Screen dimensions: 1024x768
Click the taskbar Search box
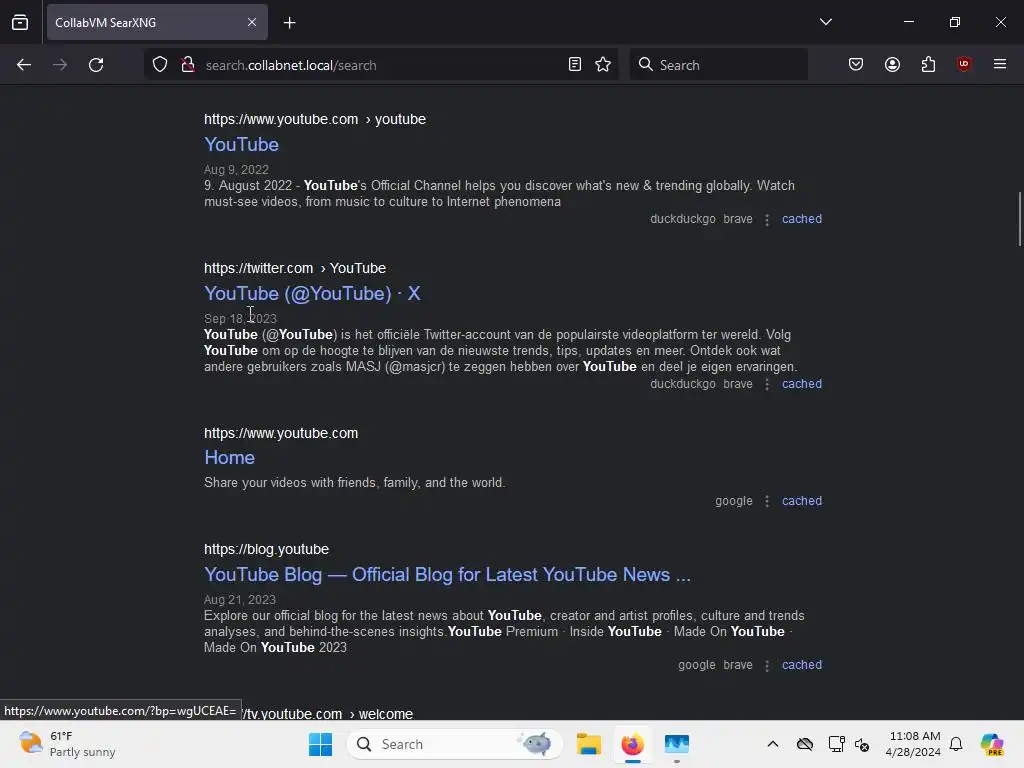(455, 744)
